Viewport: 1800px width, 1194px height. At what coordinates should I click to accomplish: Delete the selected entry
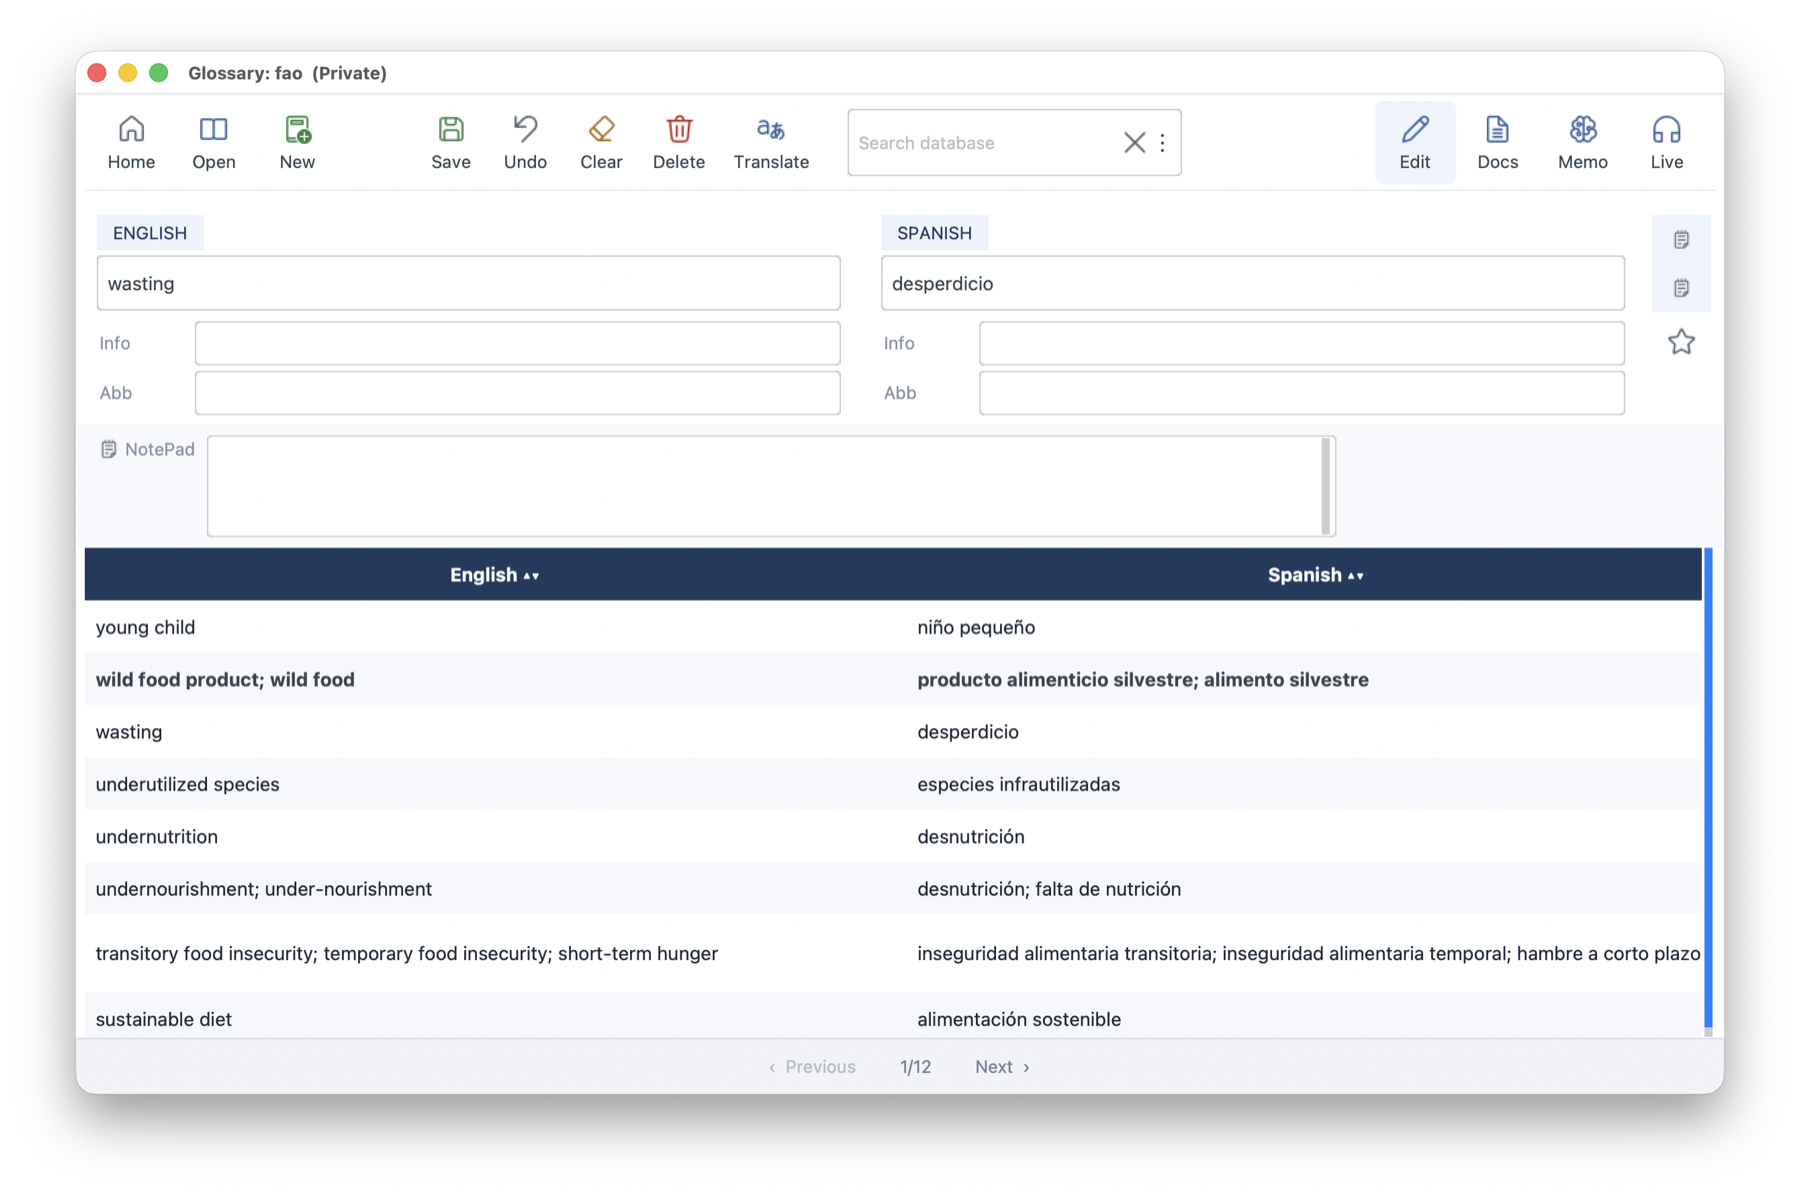point(679,142)
